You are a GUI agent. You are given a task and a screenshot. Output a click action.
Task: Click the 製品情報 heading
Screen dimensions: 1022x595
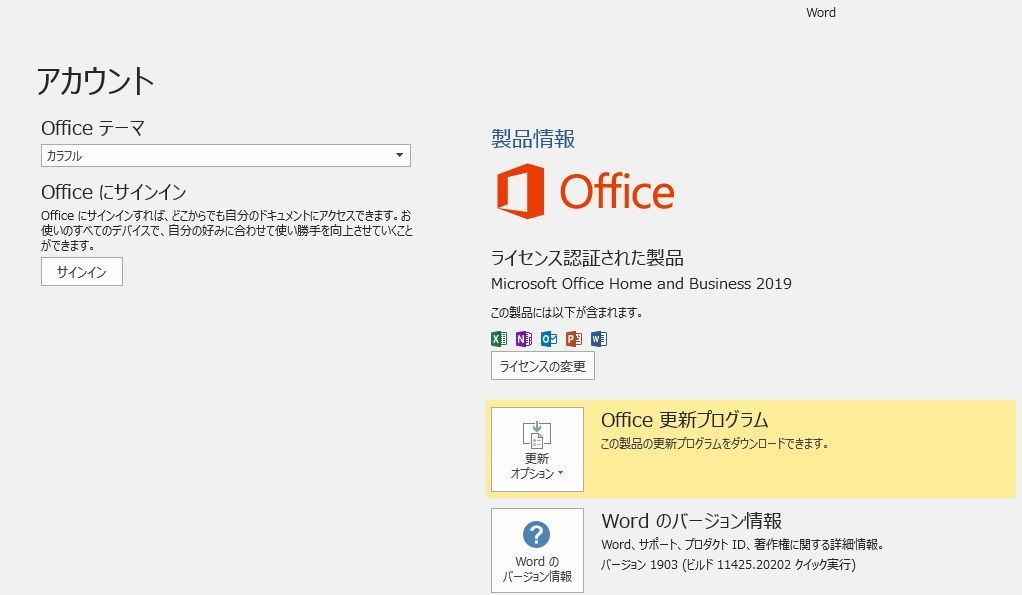[533, 139]
